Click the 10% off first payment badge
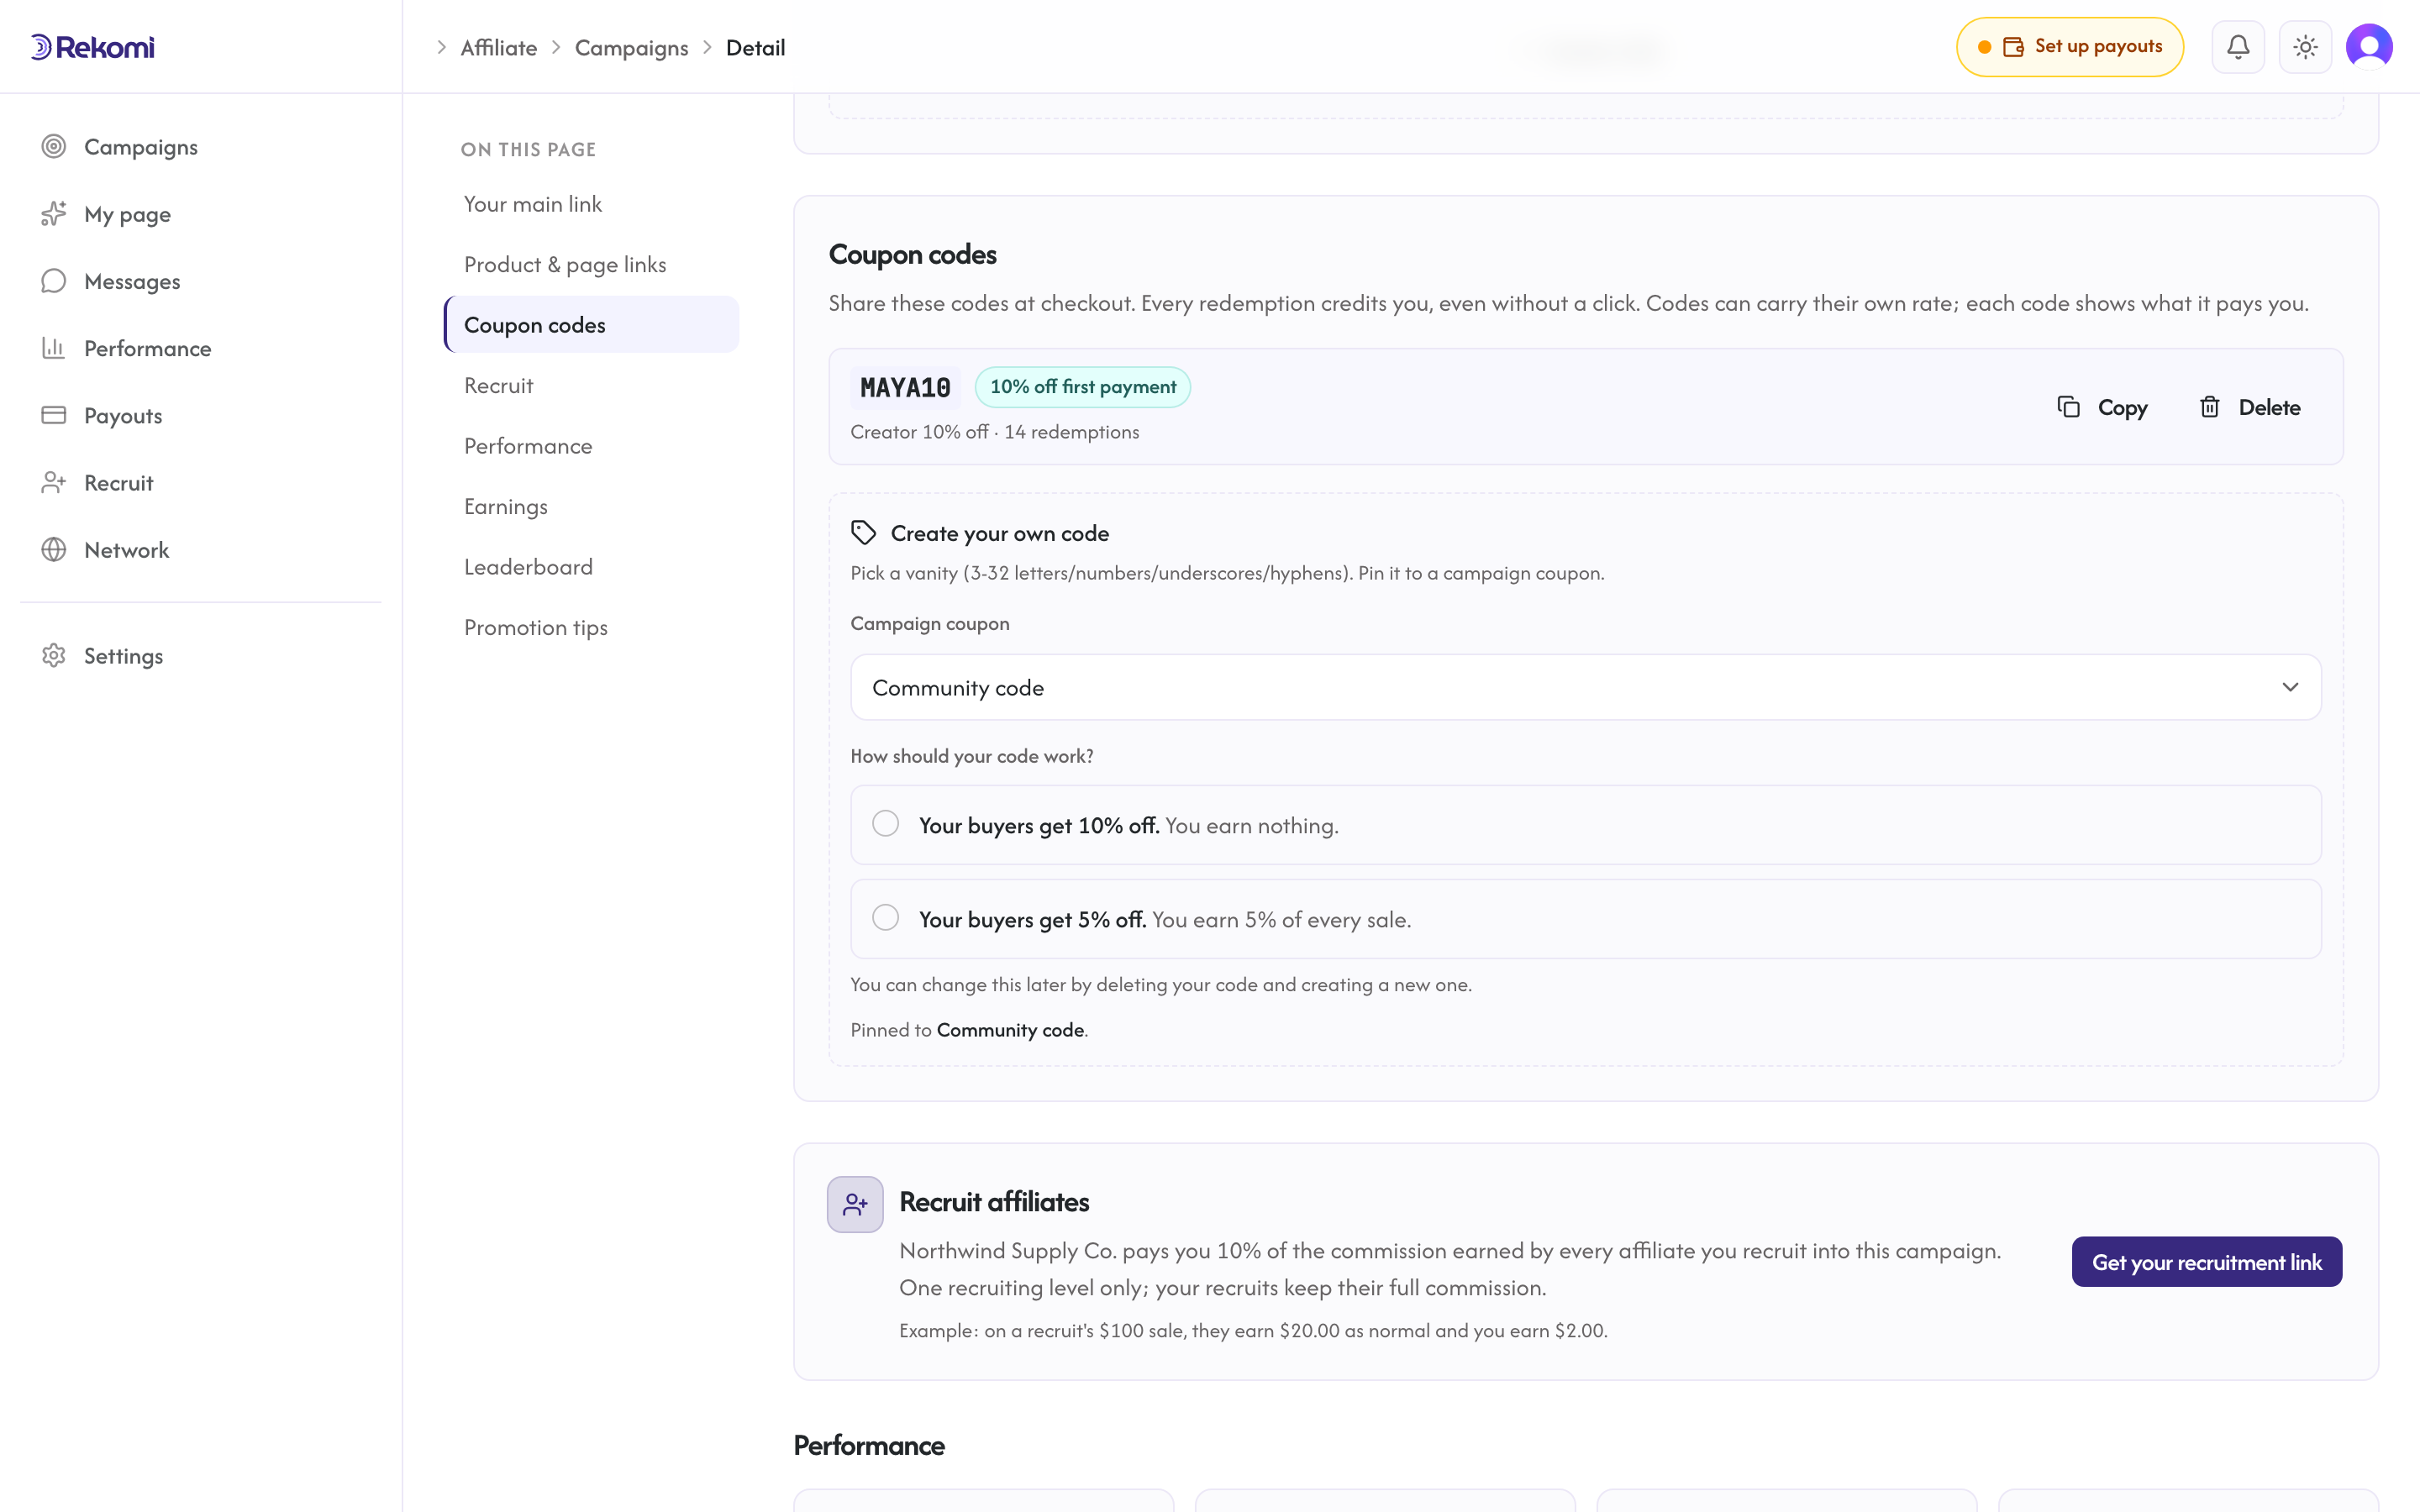The height and width of the screenshot is (1512, 2420). pos(1082,387)
